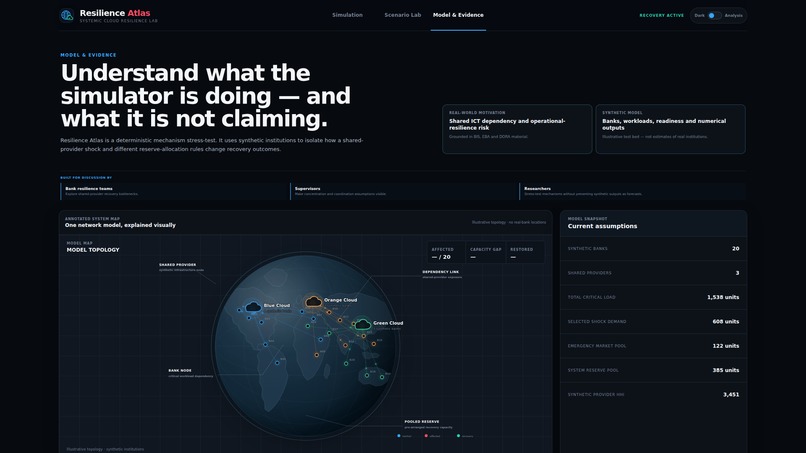Click the blue legend dot below the globe
Screen dimensions: 806x453
point(399,436)
